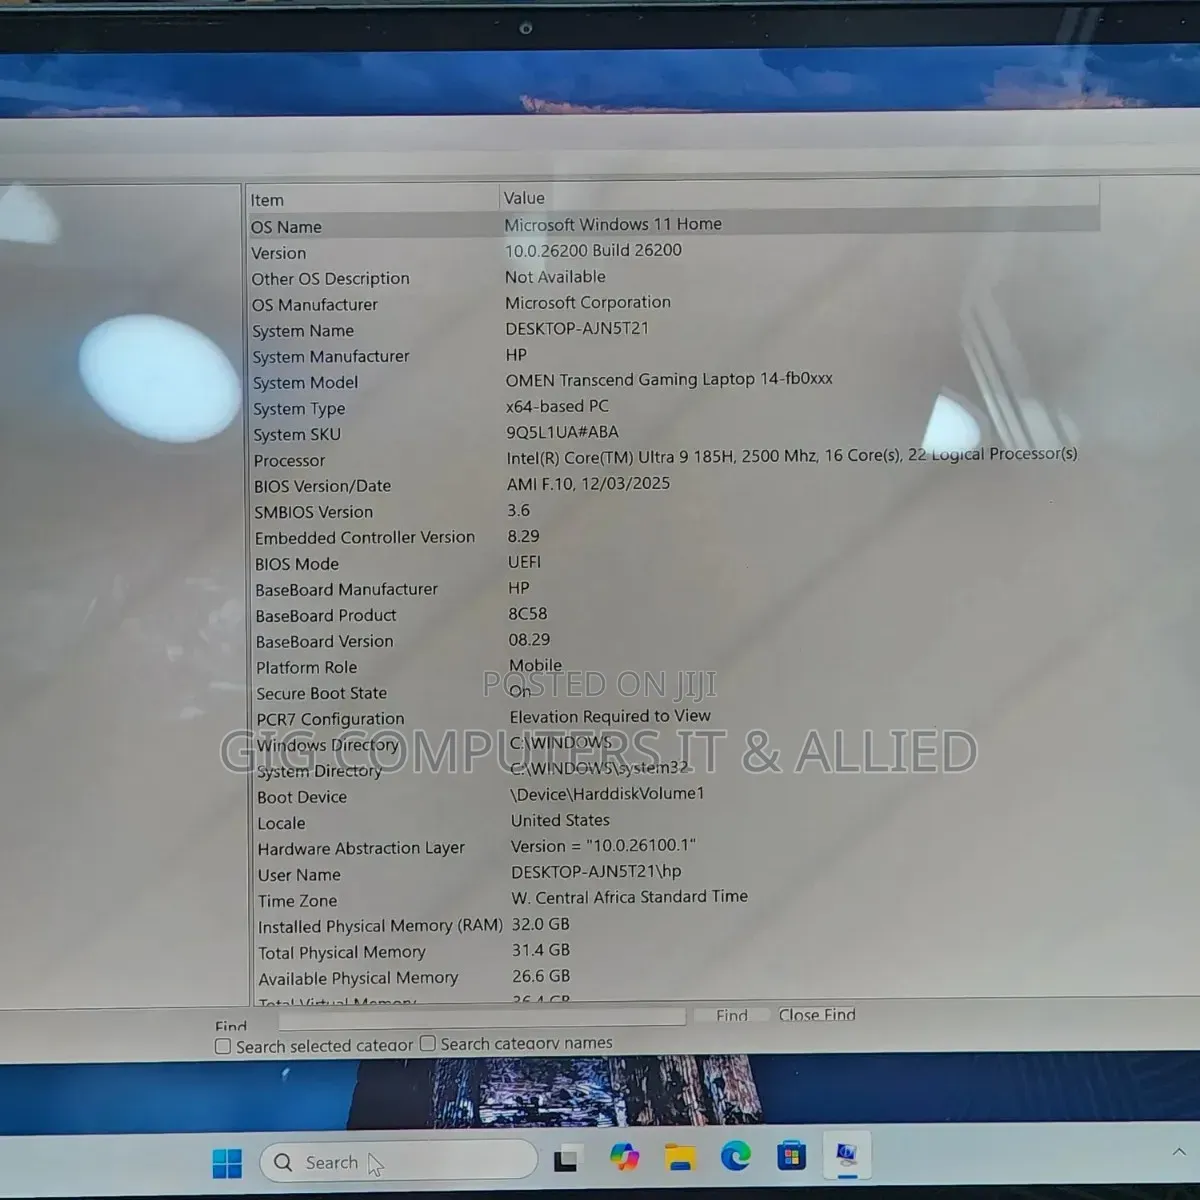Select the Version row
1200x1200 pixels.
coord(674,251)
